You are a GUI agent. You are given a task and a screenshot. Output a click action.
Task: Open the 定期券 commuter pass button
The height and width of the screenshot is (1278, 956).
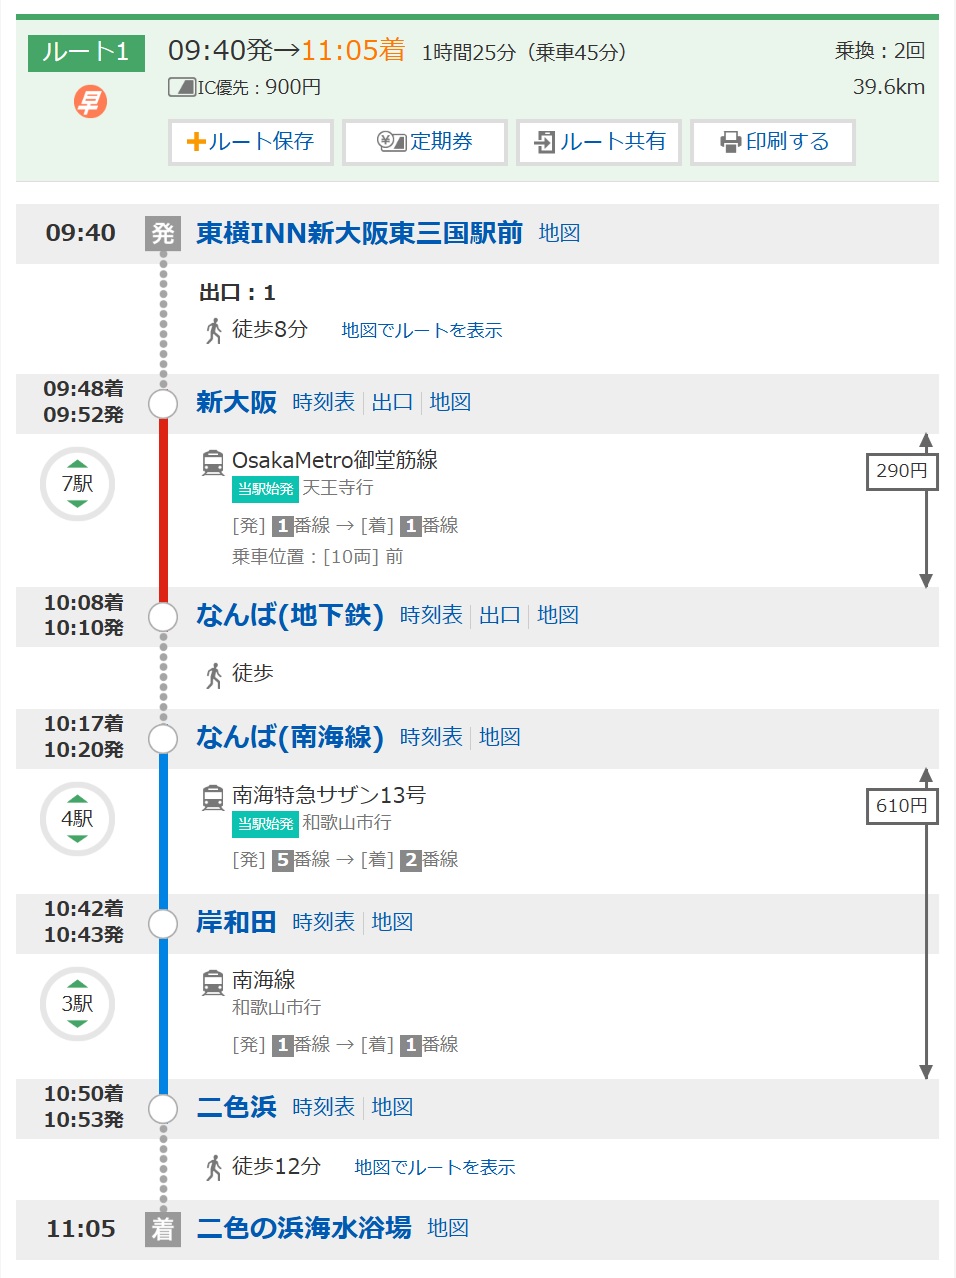pos(425,142)
